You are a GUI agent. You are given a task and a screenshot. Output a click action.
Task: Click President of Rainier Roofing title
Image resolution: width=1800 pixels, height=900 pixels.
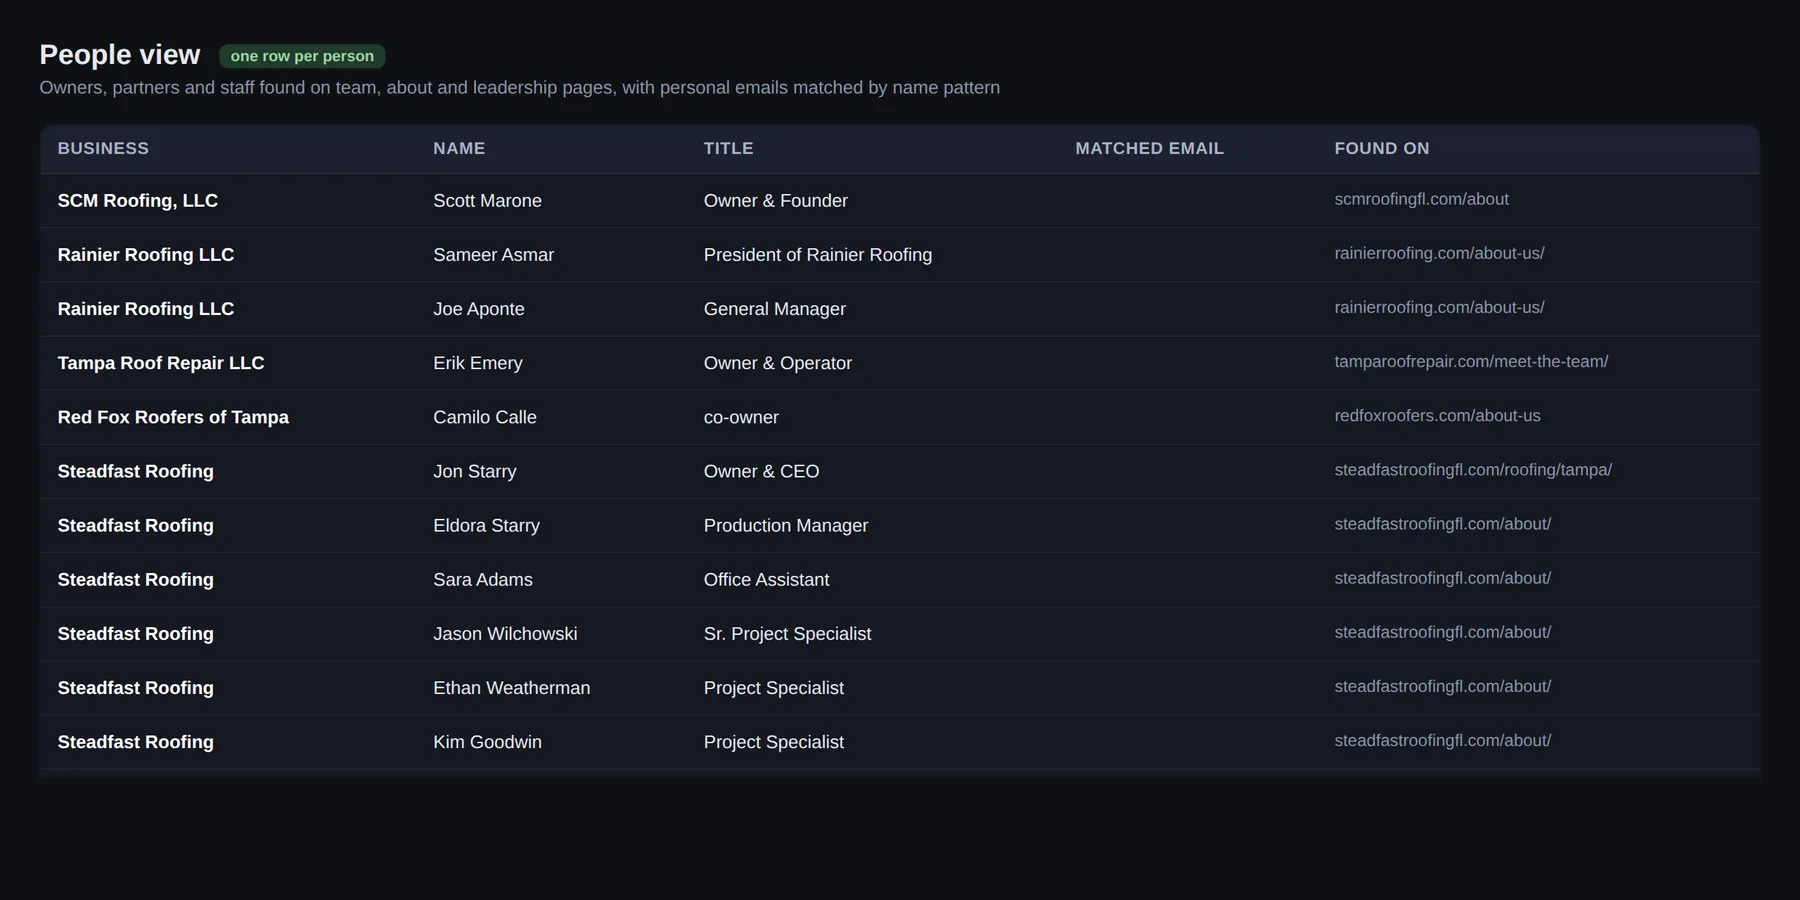pyautogui.click(x=818, y=255)
